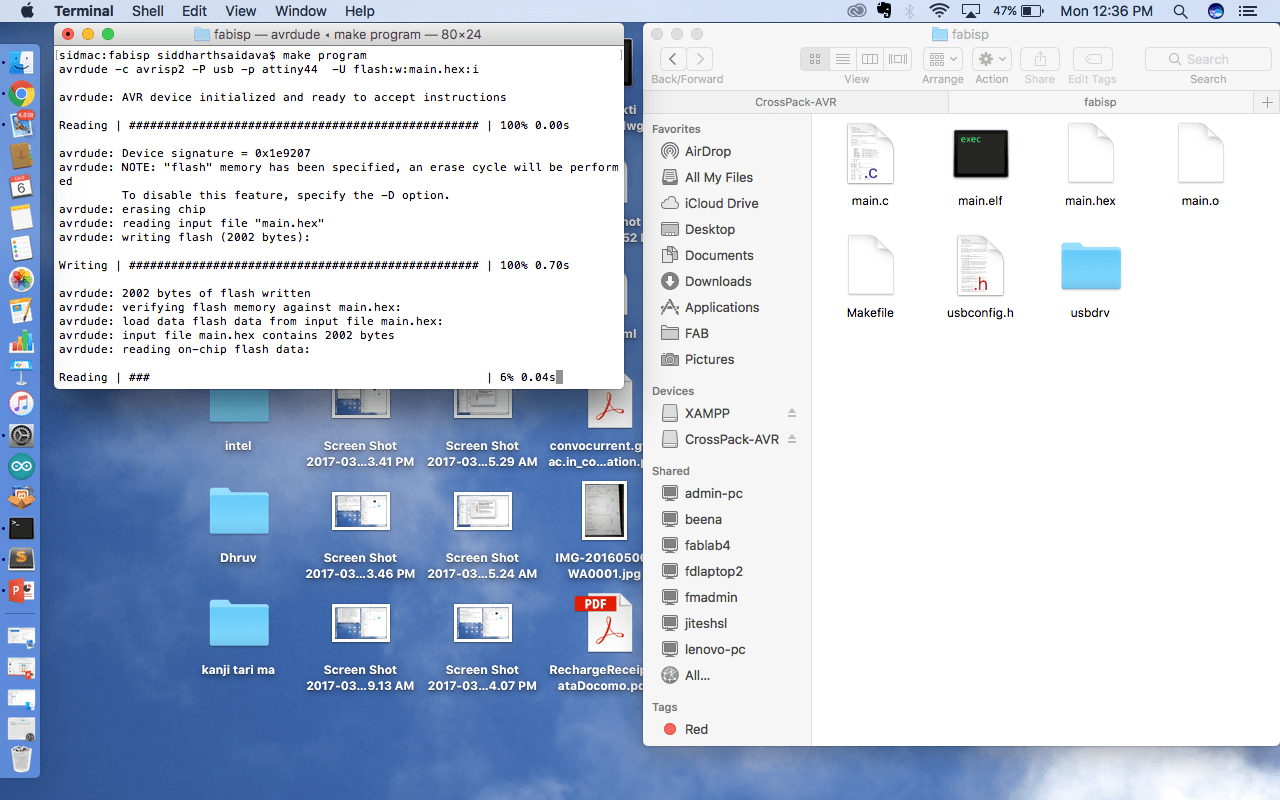Image resolution: width=1280 pixels, height=800 pixels.
Task: Open Help menu in menu bar
Action: pos(359,11)
